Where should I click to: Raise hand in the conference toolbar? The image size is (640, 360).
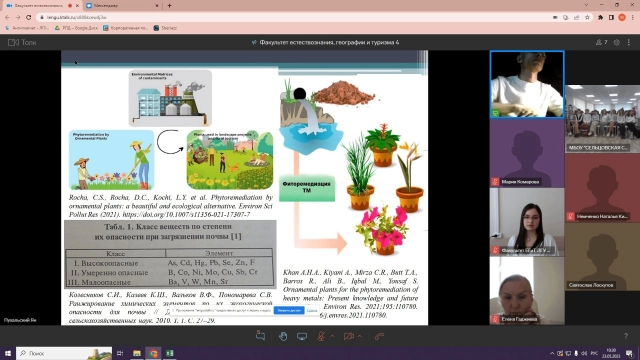tap(282, 336)
